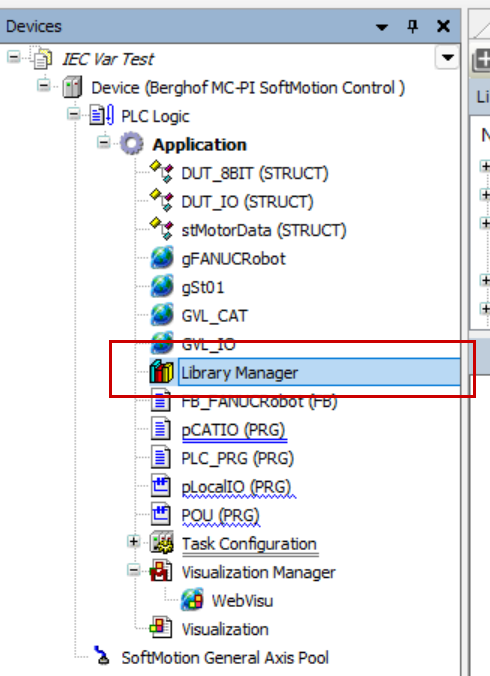Select Device (Berghof MC-PI SoftMotion Control)

[248, 88]
